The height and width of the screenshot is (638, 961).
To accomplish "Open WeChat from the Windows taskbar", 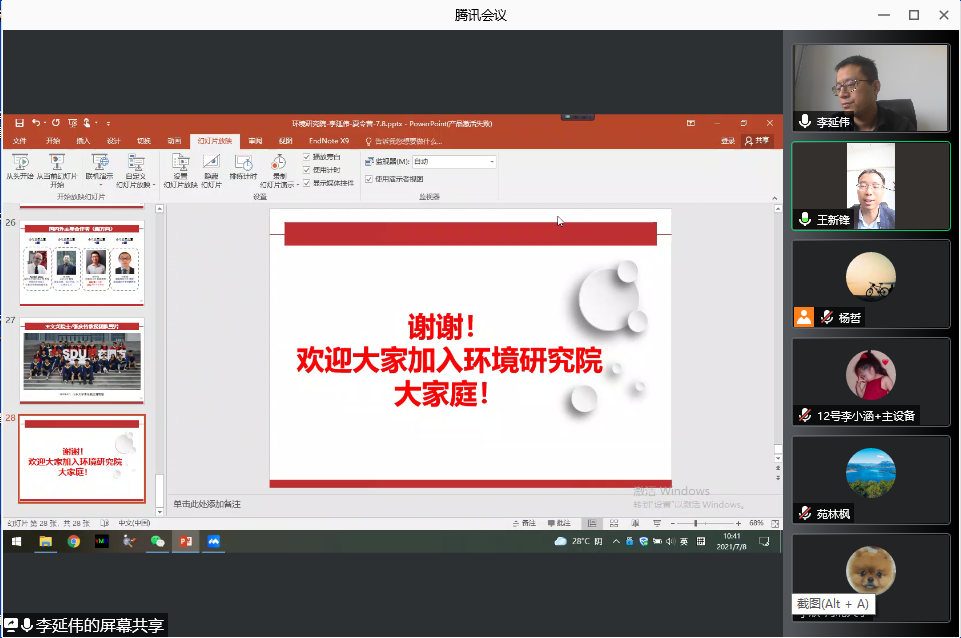I will click(157, 541).
